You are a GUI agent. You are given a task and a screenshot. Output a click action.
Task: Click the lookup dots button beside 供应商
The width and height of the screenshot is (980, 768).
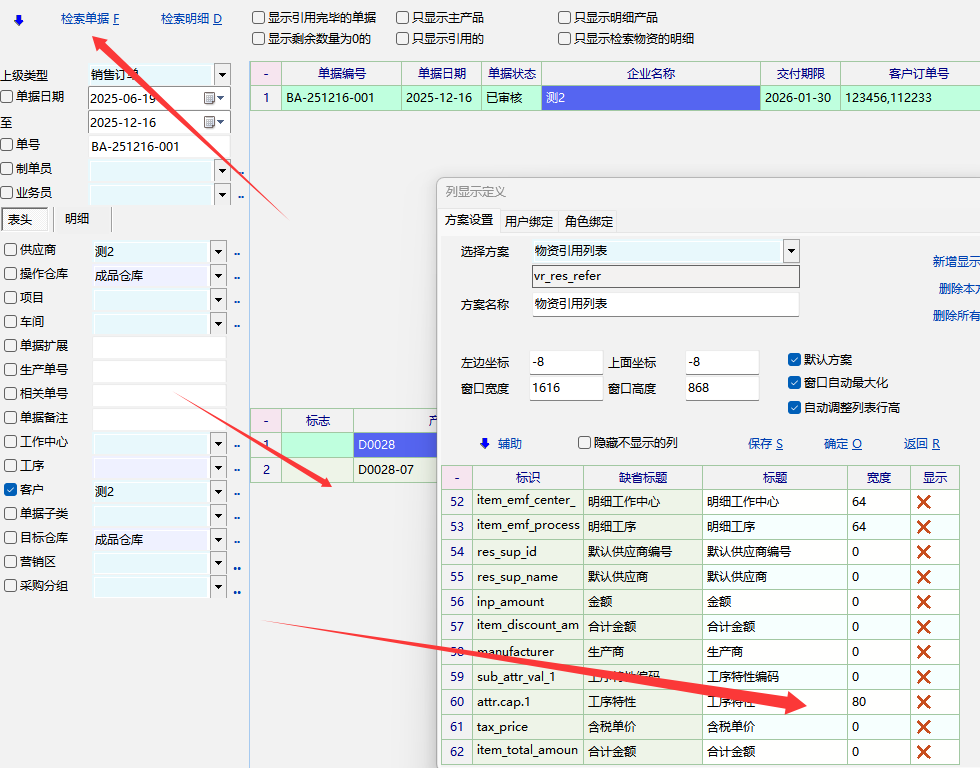point(238,252)
